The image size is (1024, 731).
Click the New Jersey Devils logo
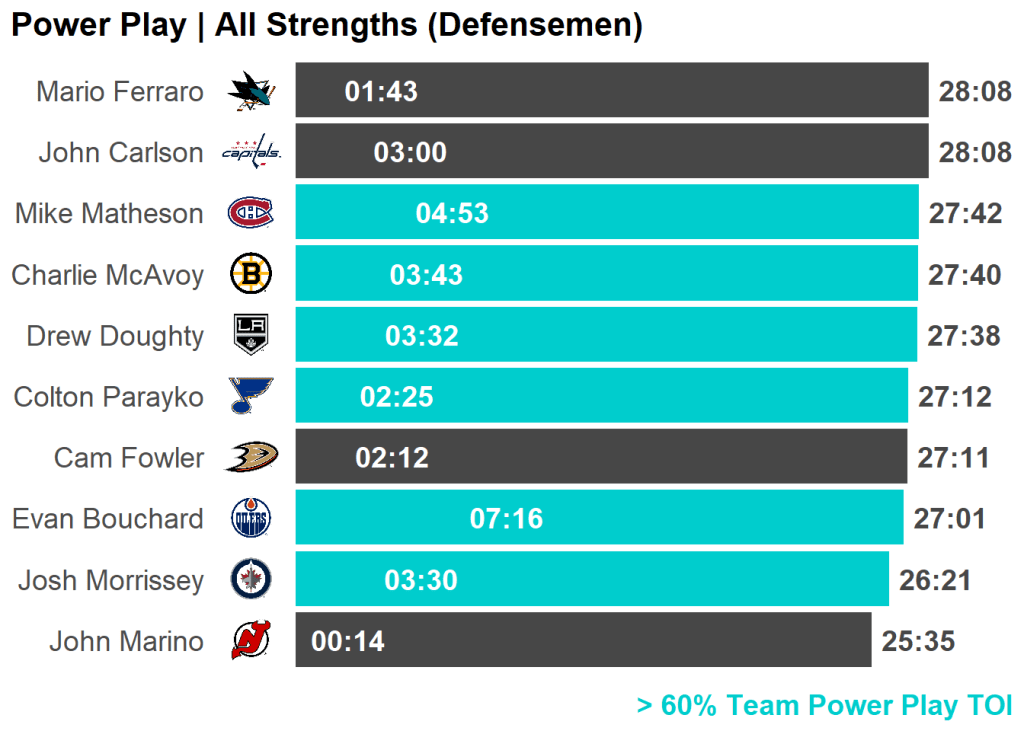pos(250,640)
